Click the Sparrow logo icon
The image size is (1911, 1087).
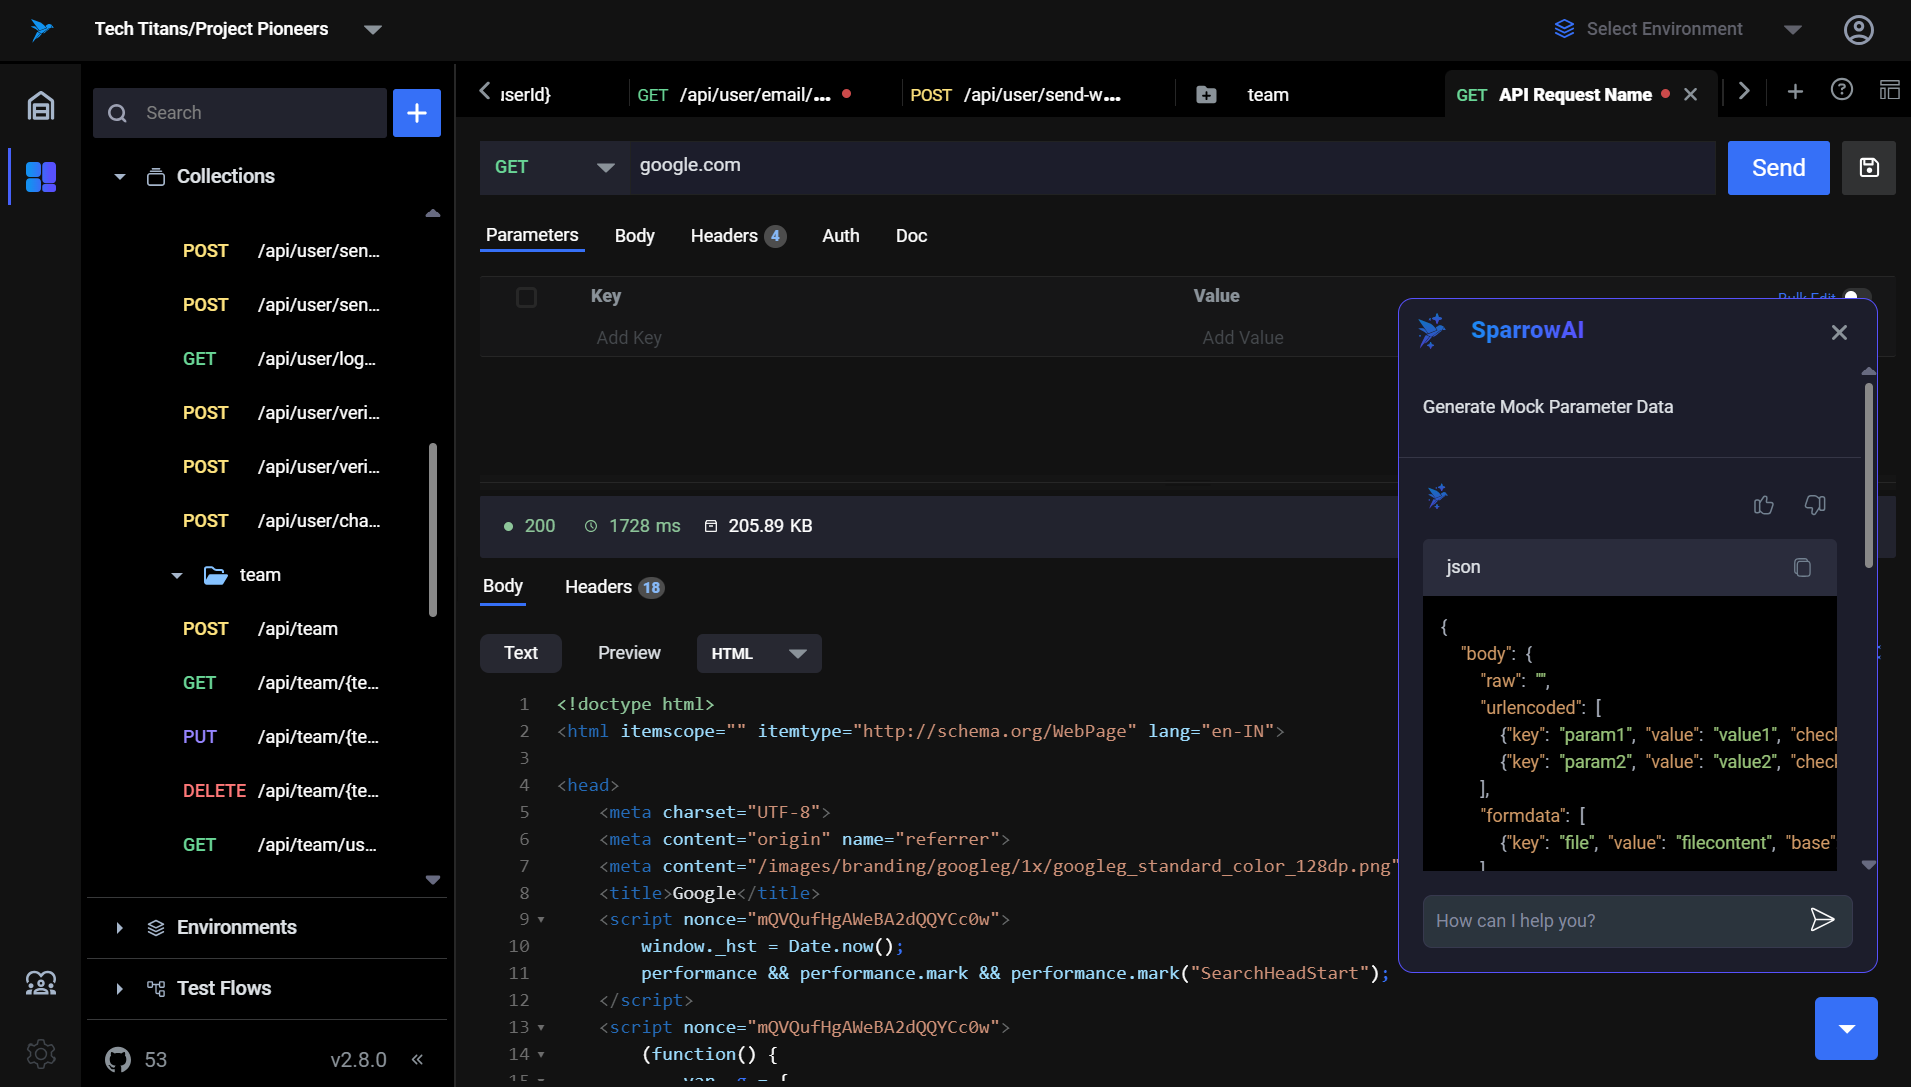pyautogui.click(x=41, y=29)
